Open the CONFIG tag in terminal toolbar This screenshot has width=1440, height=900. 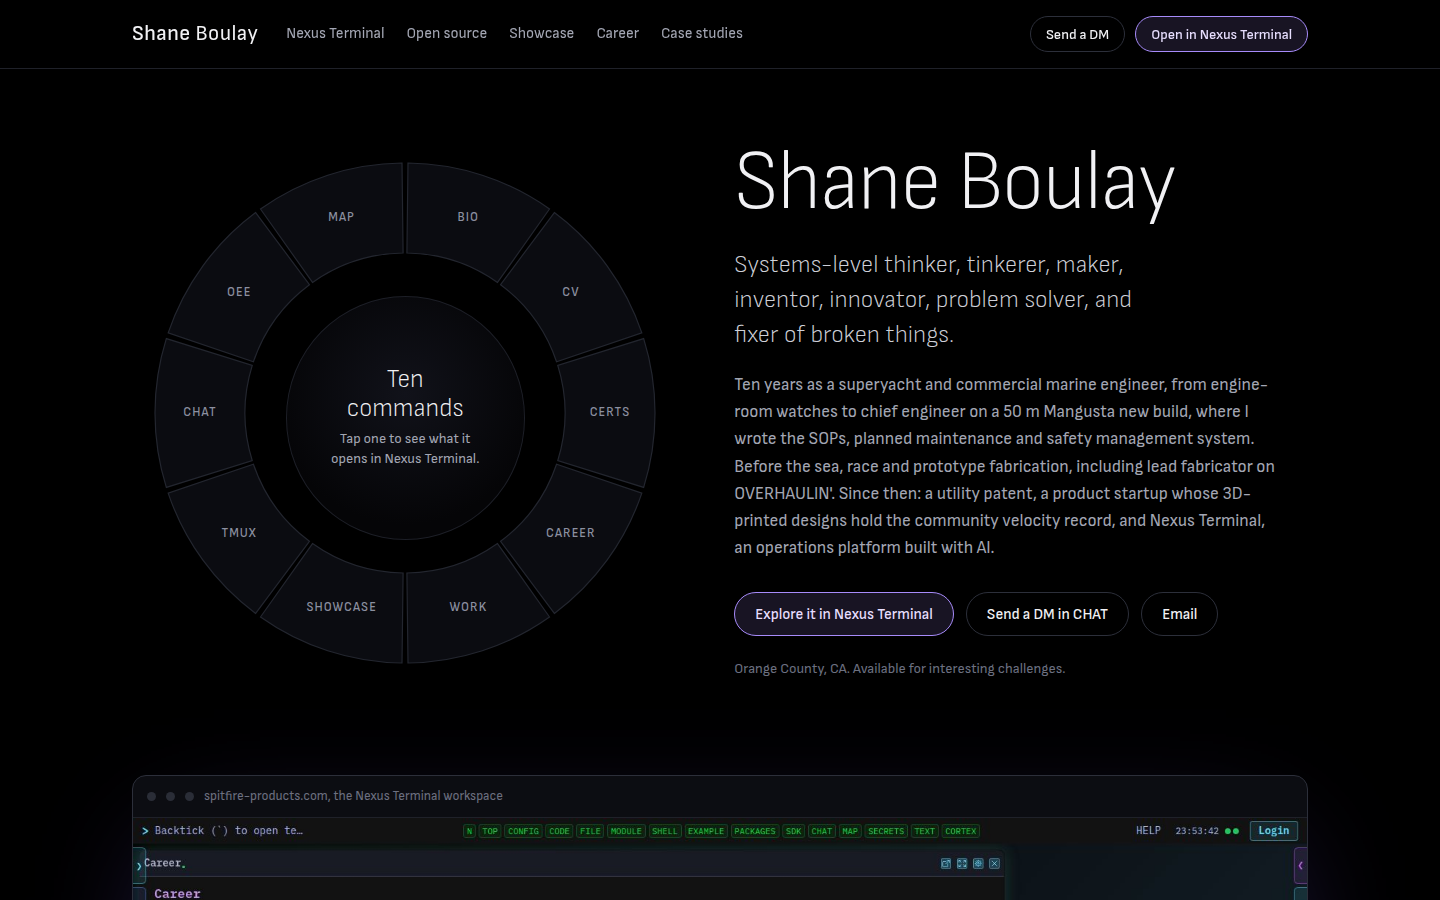point(523,831)
